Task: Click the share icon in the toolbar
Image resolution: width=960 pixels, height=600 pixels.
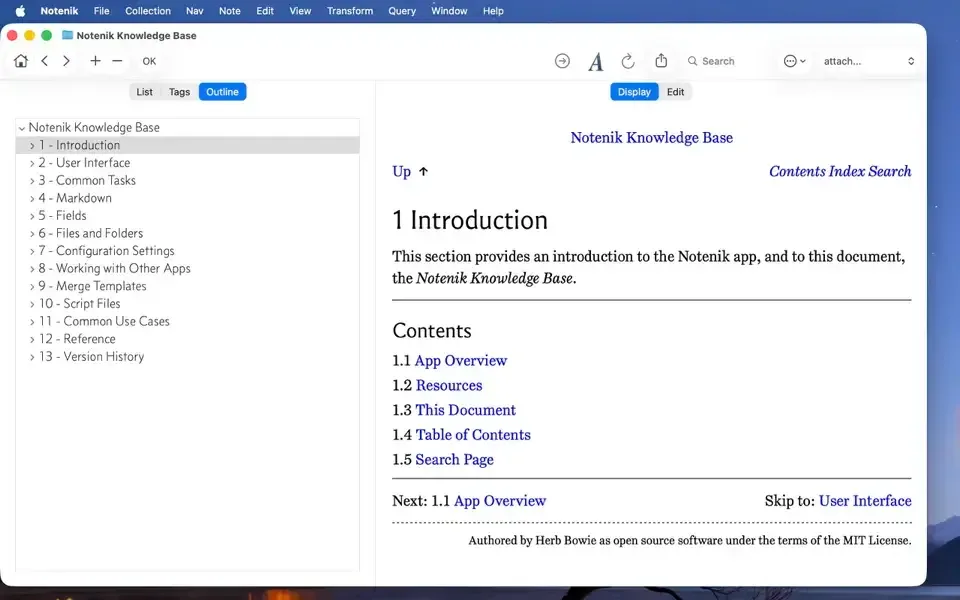Action: [x=661, y=60]
